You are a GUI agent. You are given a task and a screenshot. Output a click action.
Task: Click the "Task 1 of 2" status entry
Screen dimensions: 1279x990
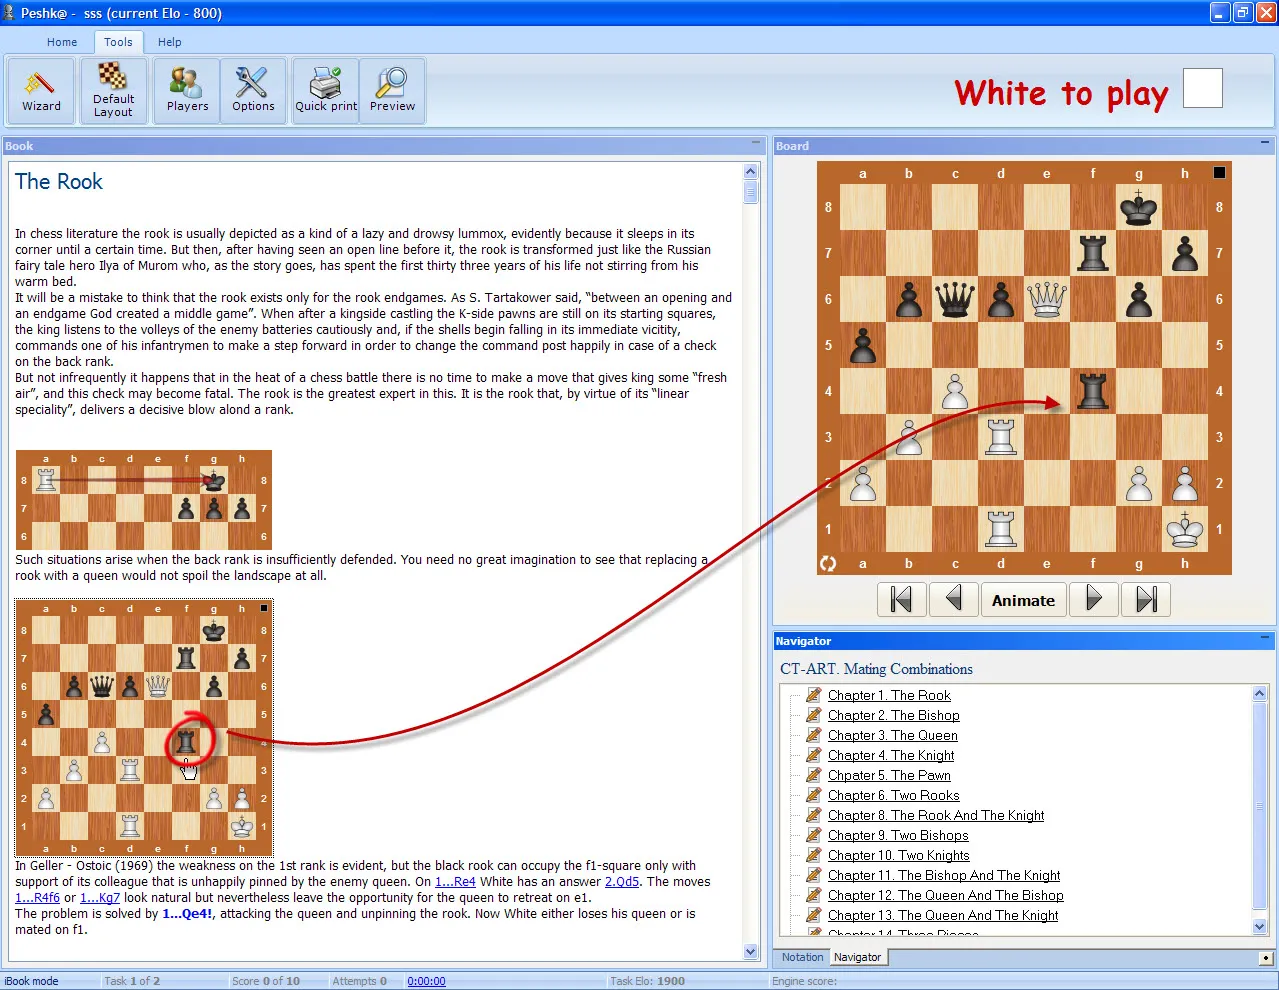132,981
